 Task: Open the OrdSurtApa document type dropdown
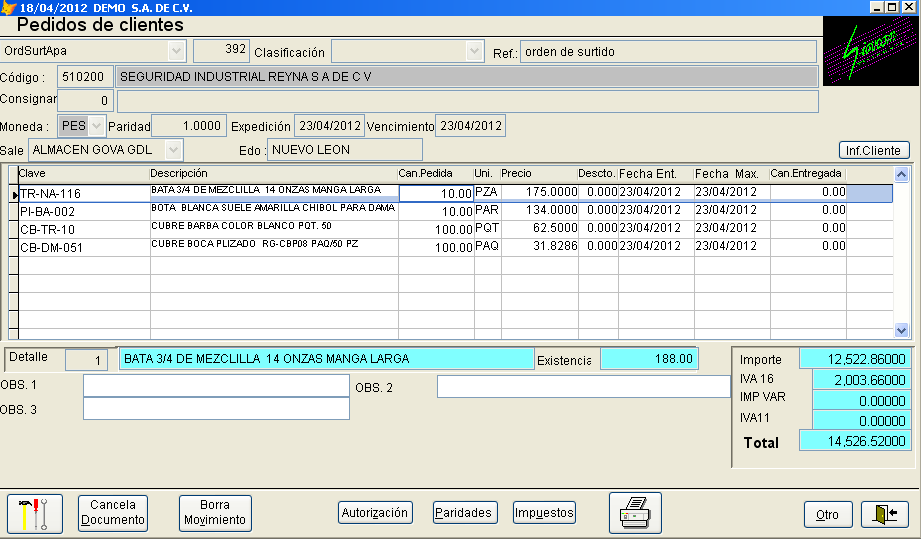click(x=176, y=51)
